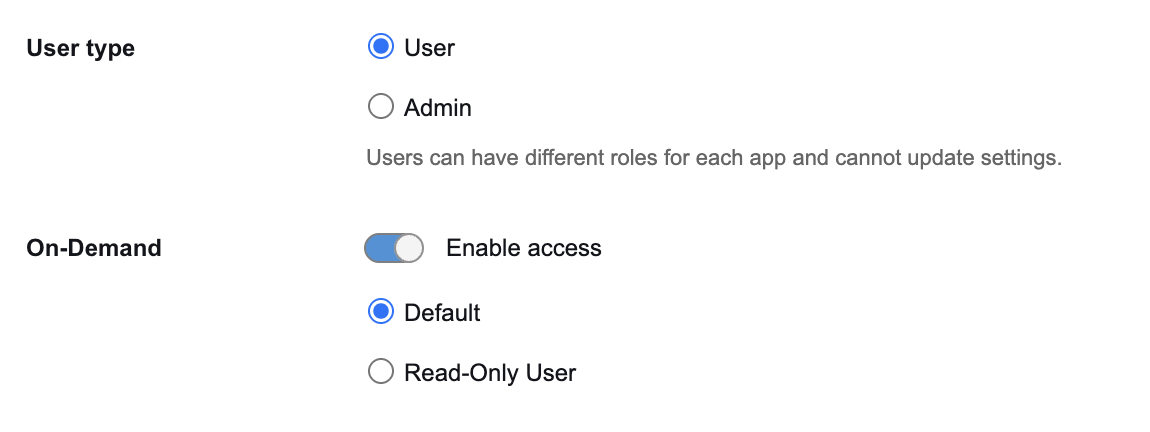Click the "Enable access" label text
The width and height of the screenshot is (1150, 432).
(523, 248)
